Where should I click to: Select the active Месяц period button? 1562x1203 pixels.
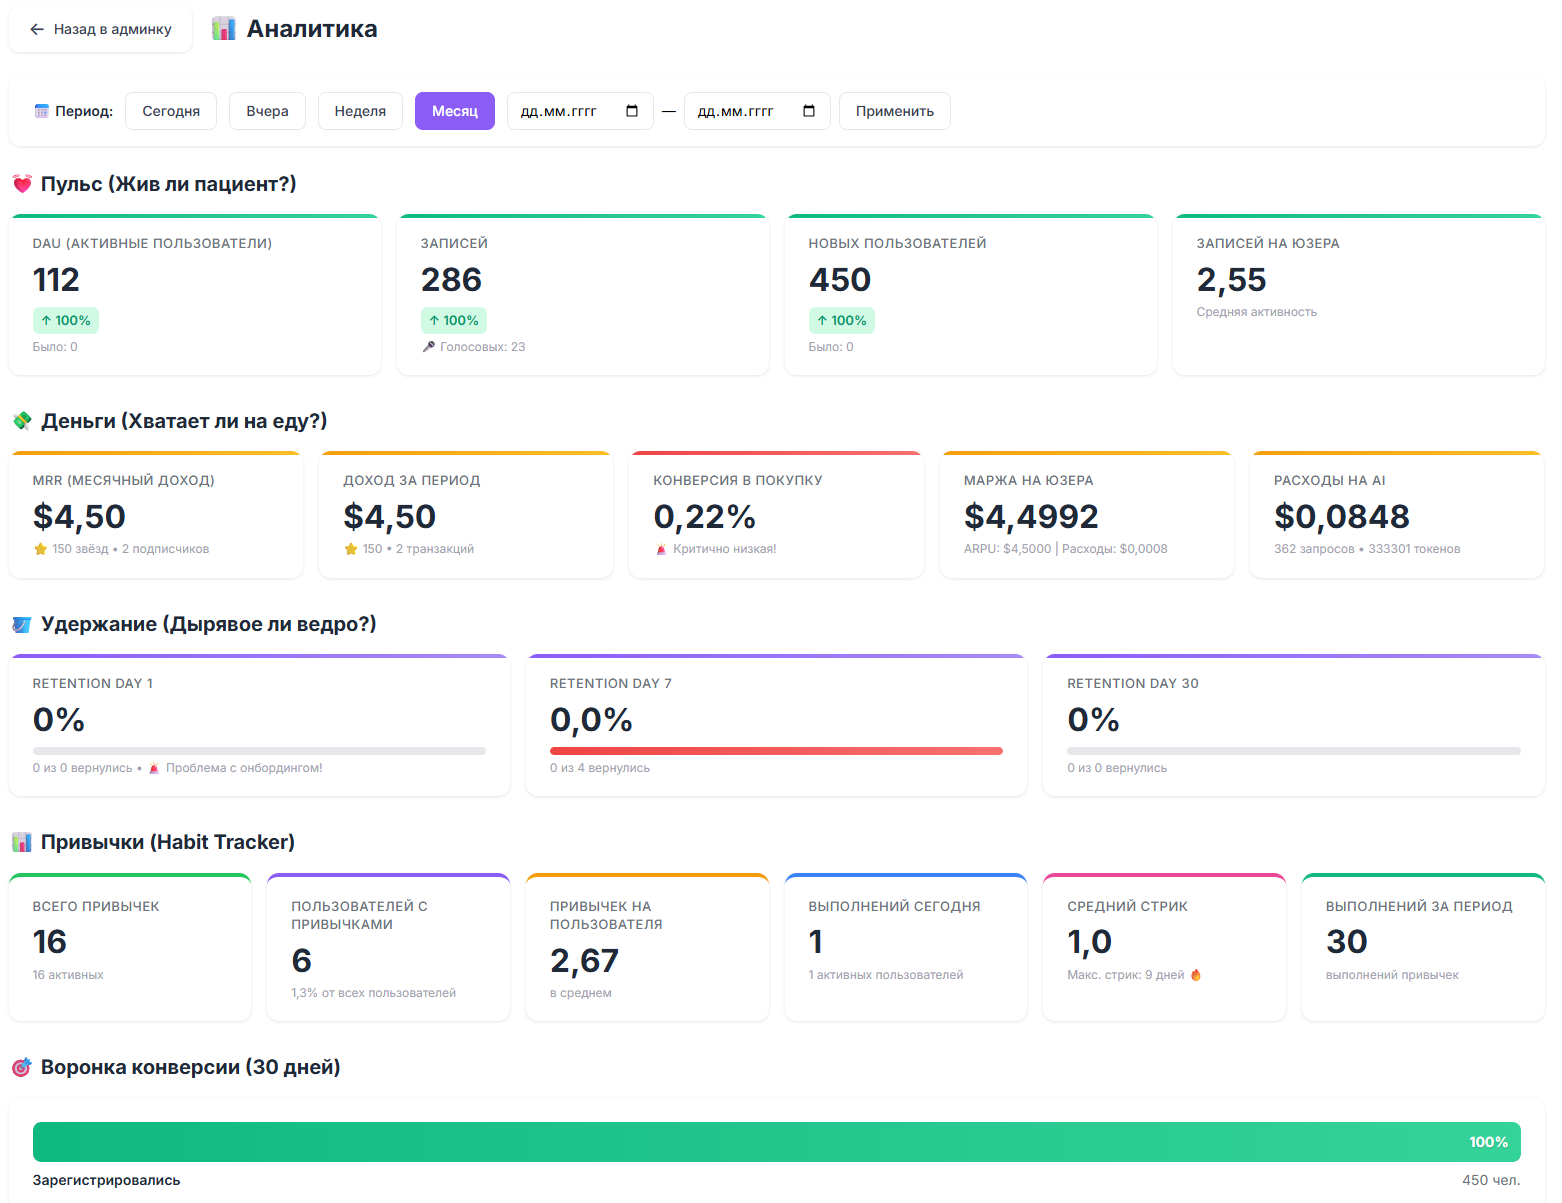click(x=455, y=111)
